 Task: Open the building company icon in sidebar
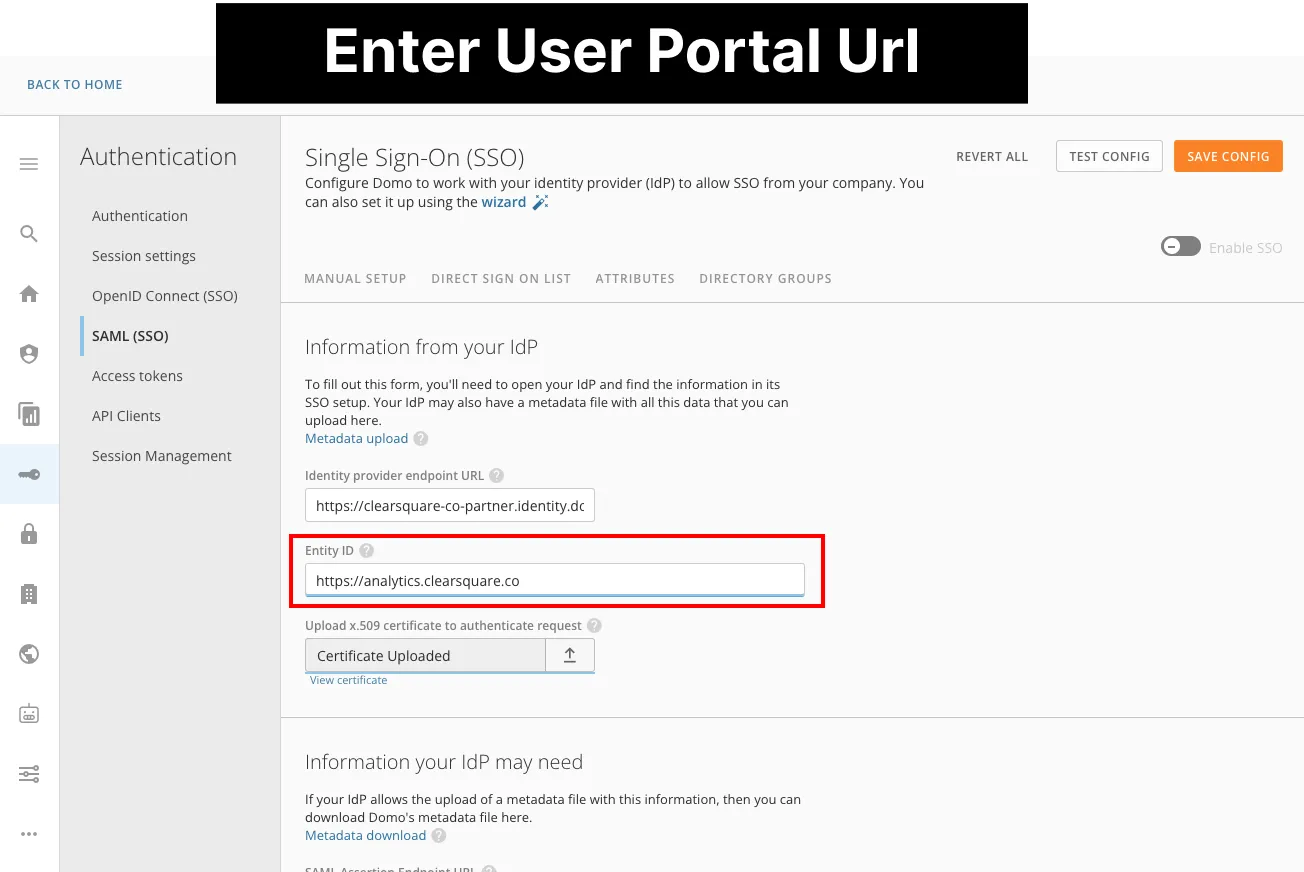tap(29, 594)
